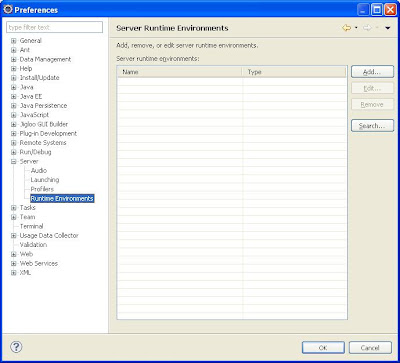This screenshot has width=400, height=363.
Task: Expand the Remote Systems node
Action: point(14,143)
